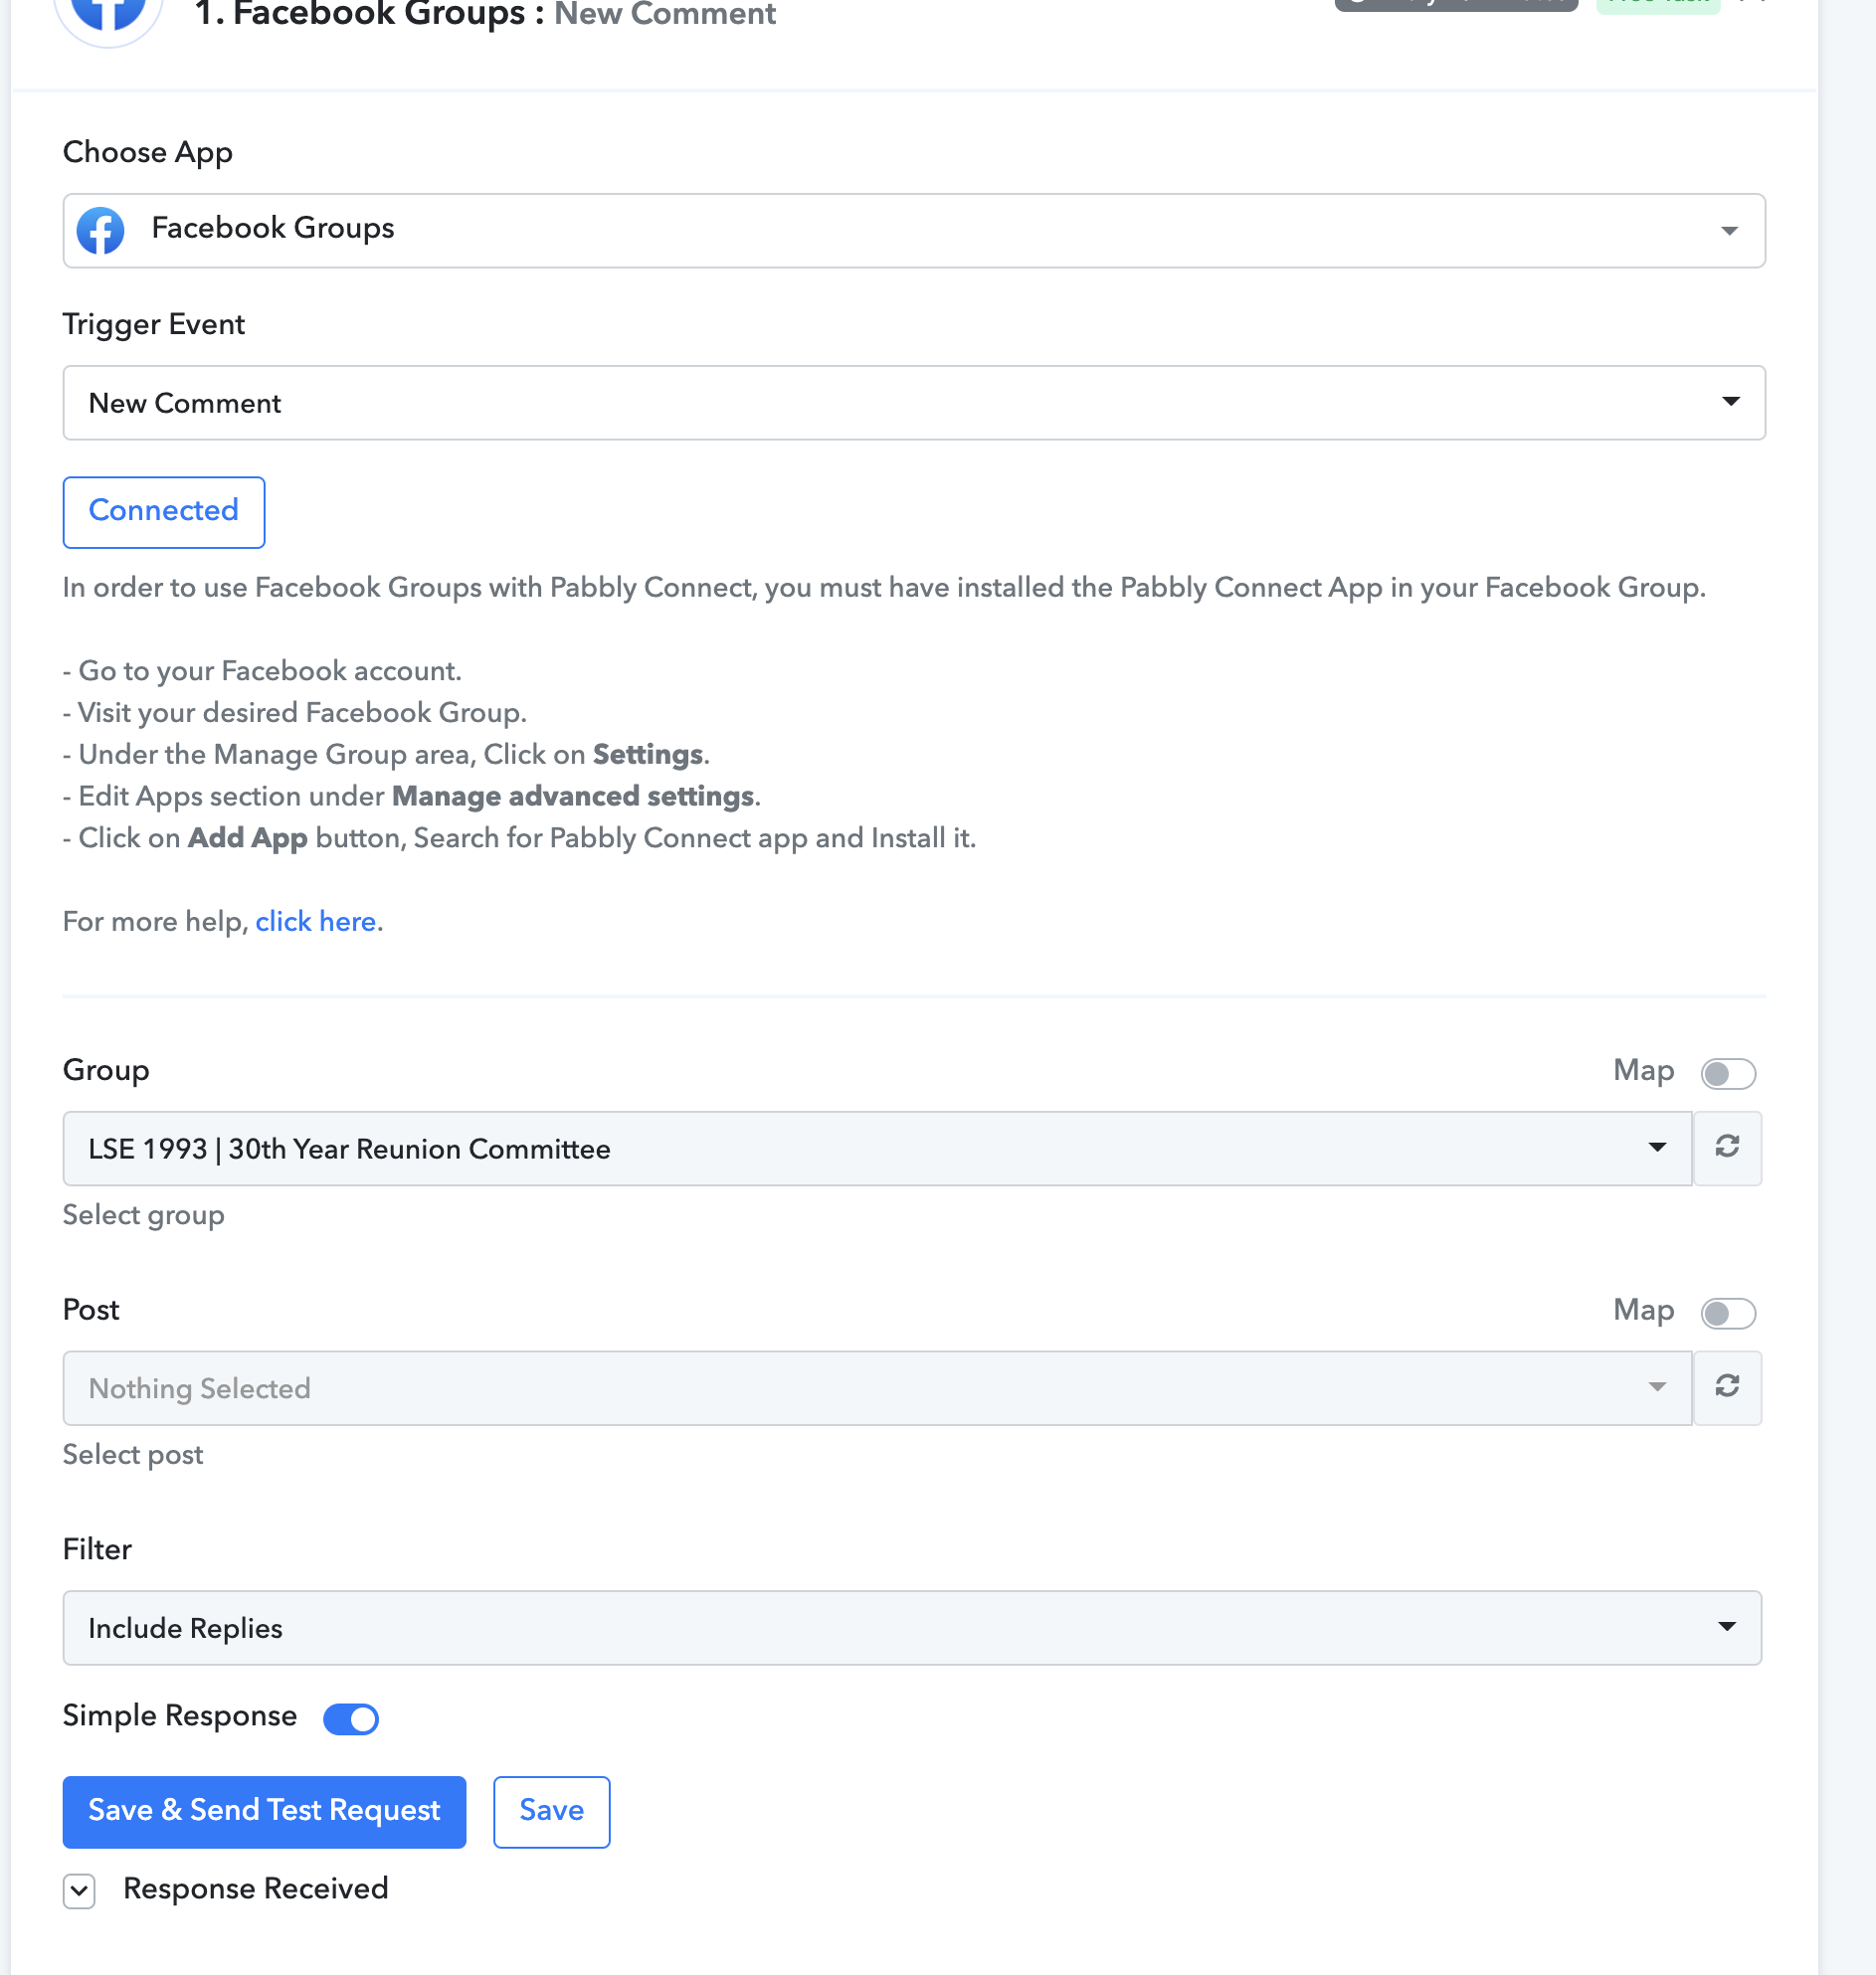Click the "Group" field label

[106, 1070]
